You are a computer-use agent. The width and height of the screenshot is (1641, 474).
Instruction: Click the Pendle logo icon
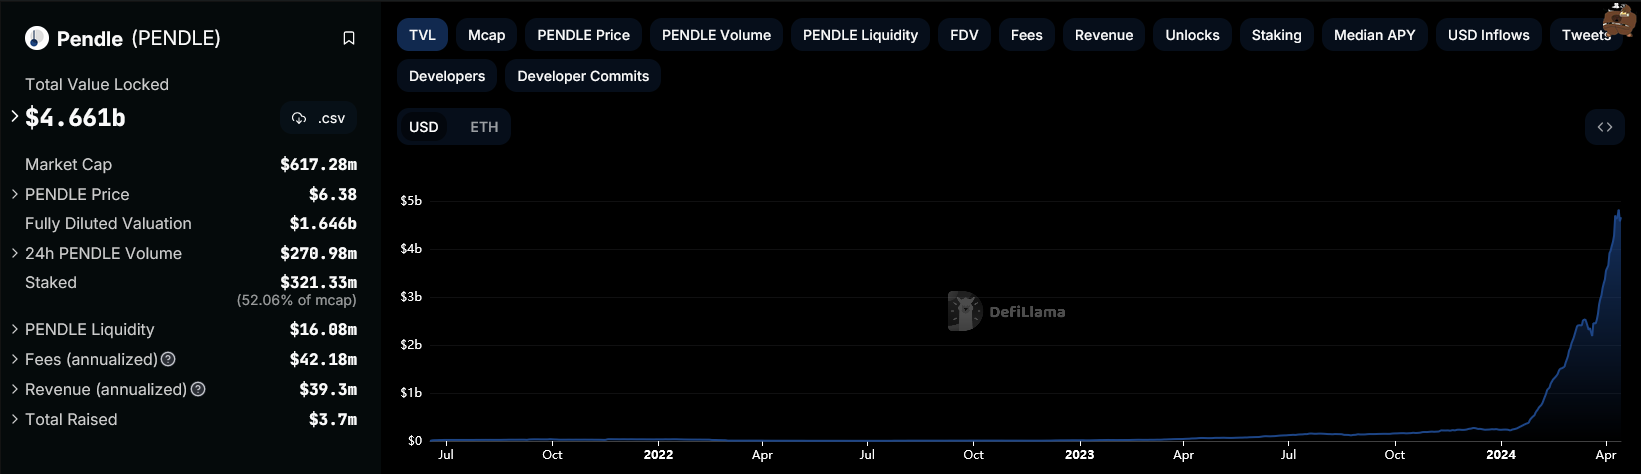coord(37,38)
